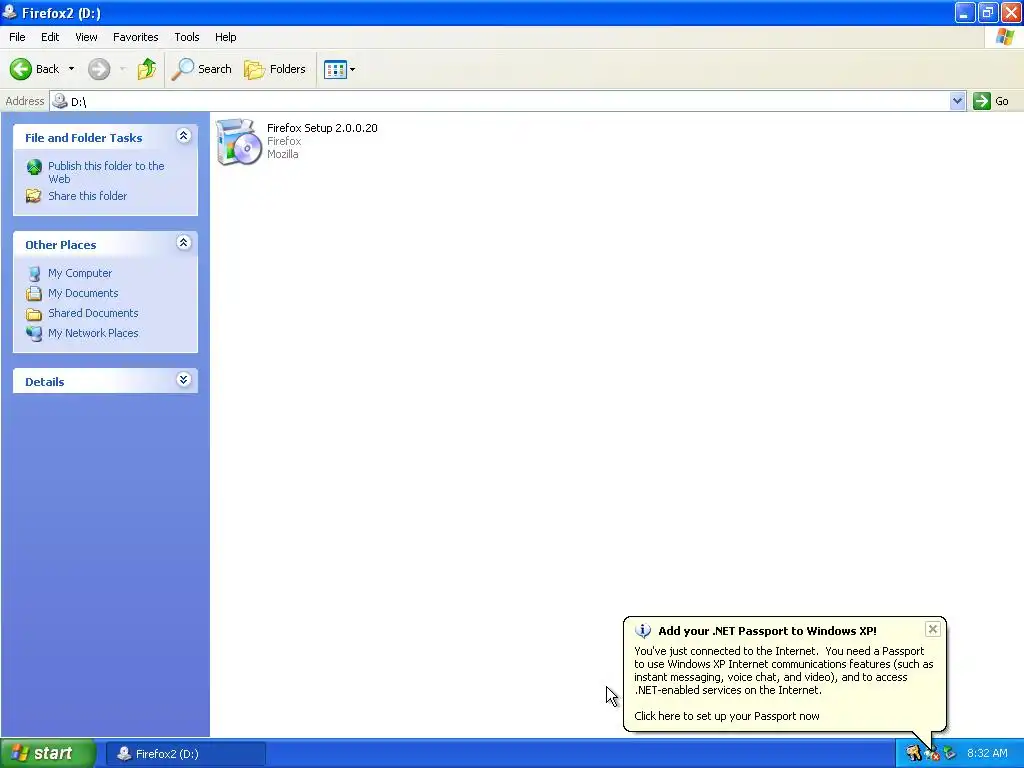
Task: Select the Firefox Setup installer icon
Action: (238, 142)
